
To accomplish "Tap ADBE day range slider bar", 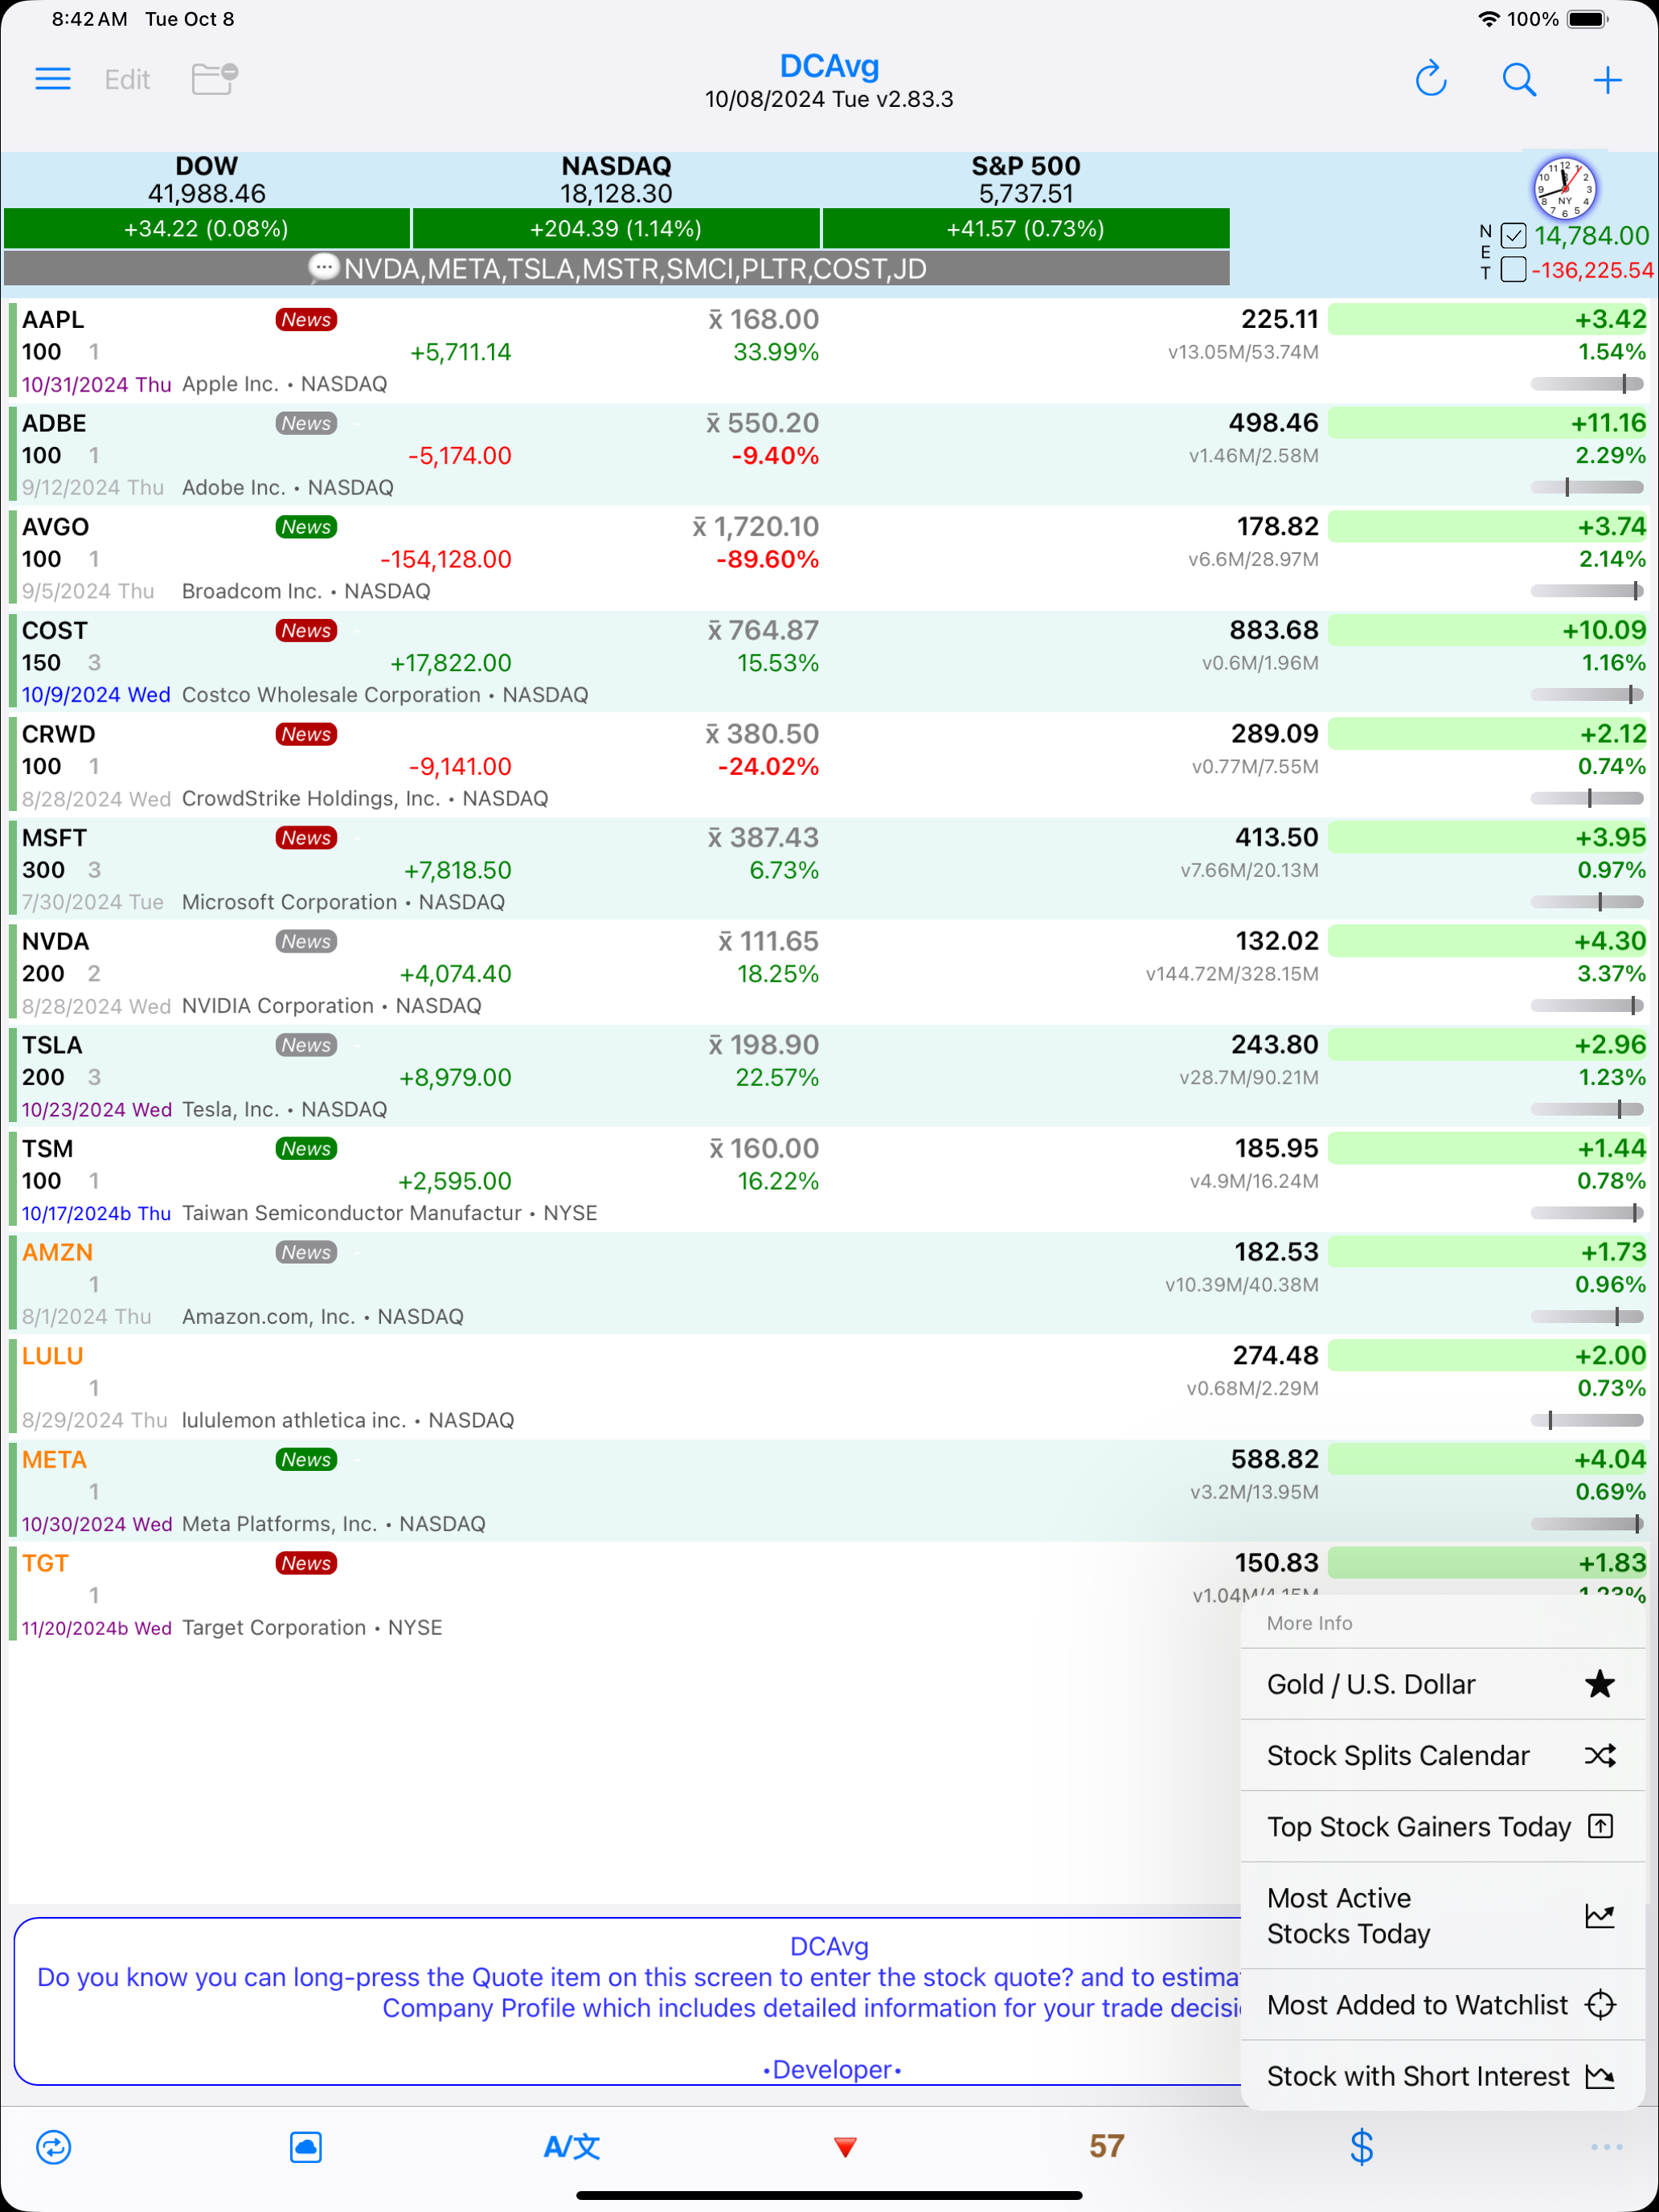I will [x=1587, y=487].
